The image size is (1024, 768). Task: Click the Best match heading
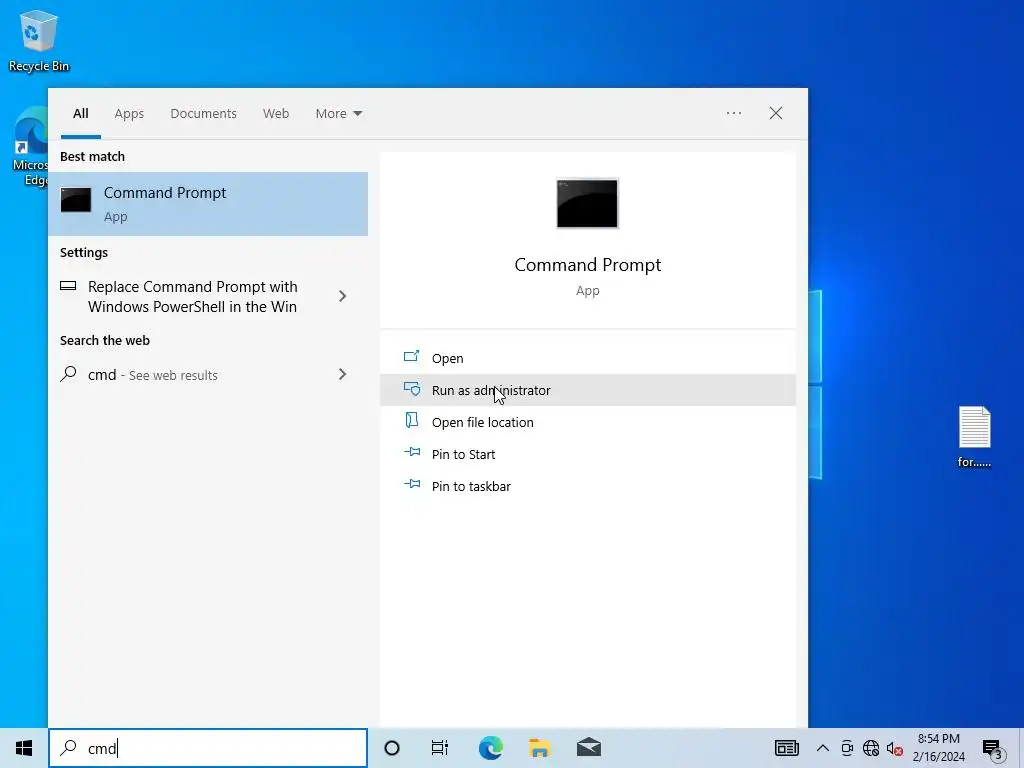92,156
